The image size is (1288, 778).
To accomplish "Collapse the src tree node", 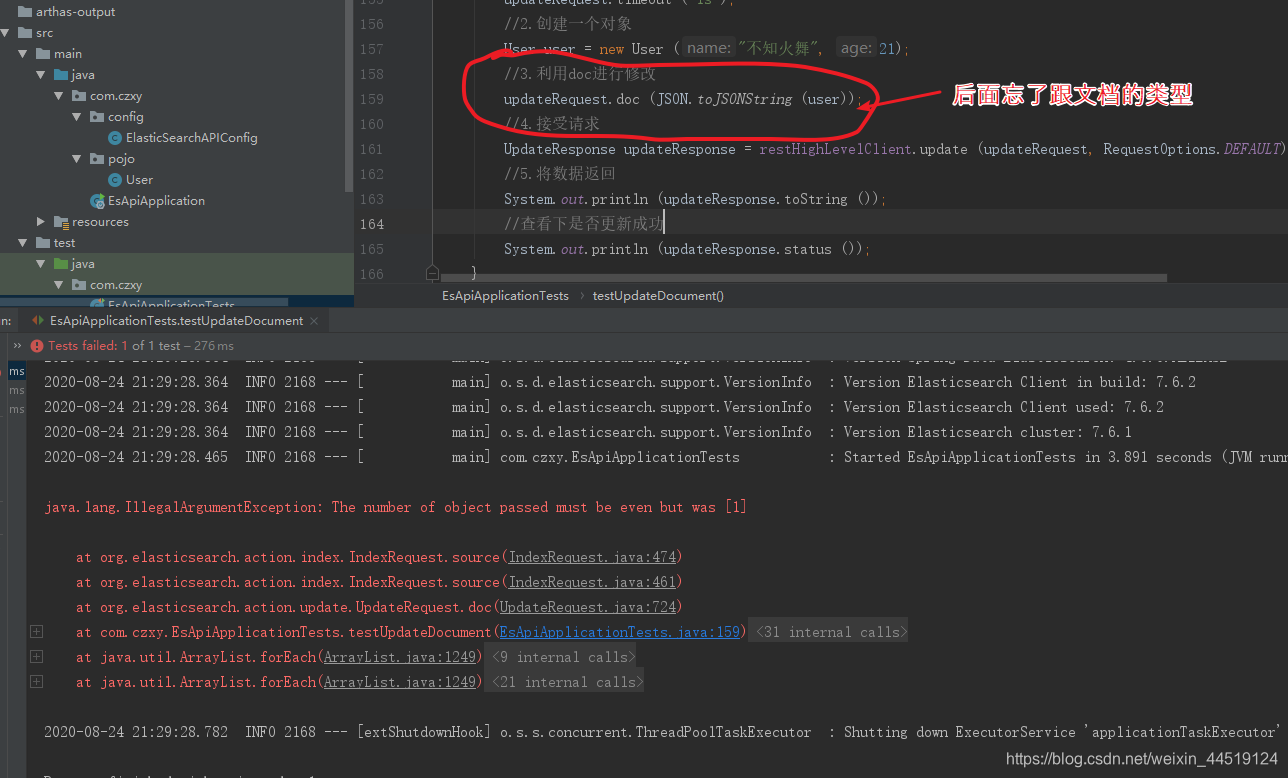I will [4, 33].
